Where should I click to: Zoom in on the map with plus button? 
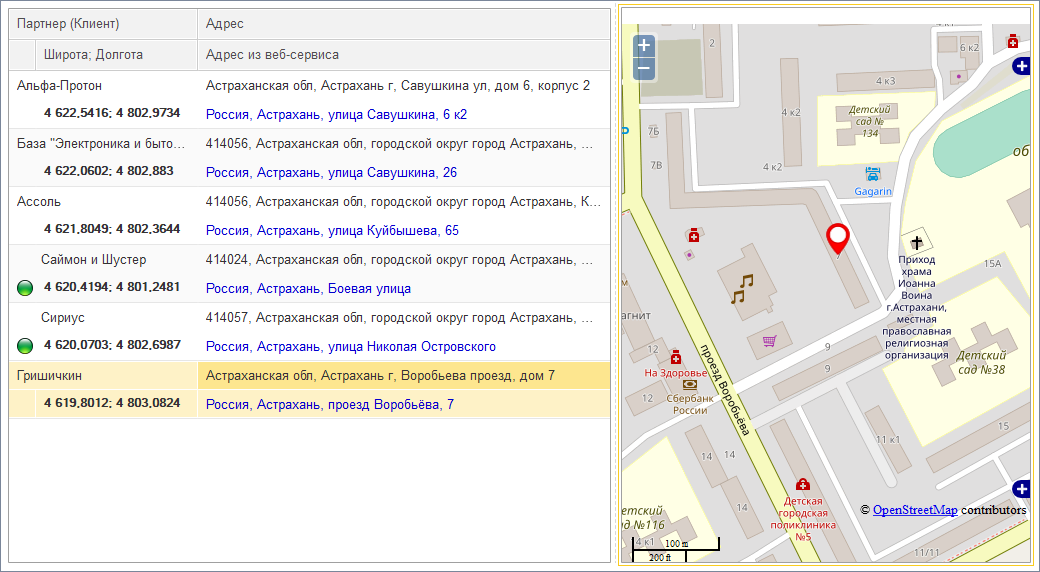(644, 46)
